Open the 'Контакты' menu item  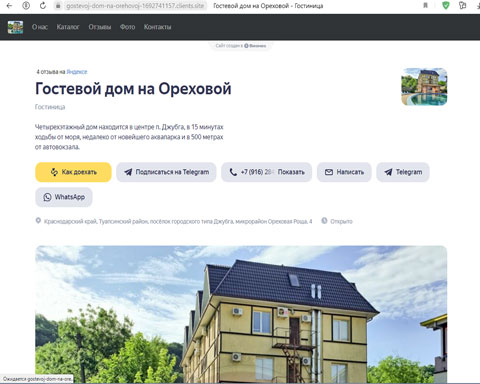point(157,27)
